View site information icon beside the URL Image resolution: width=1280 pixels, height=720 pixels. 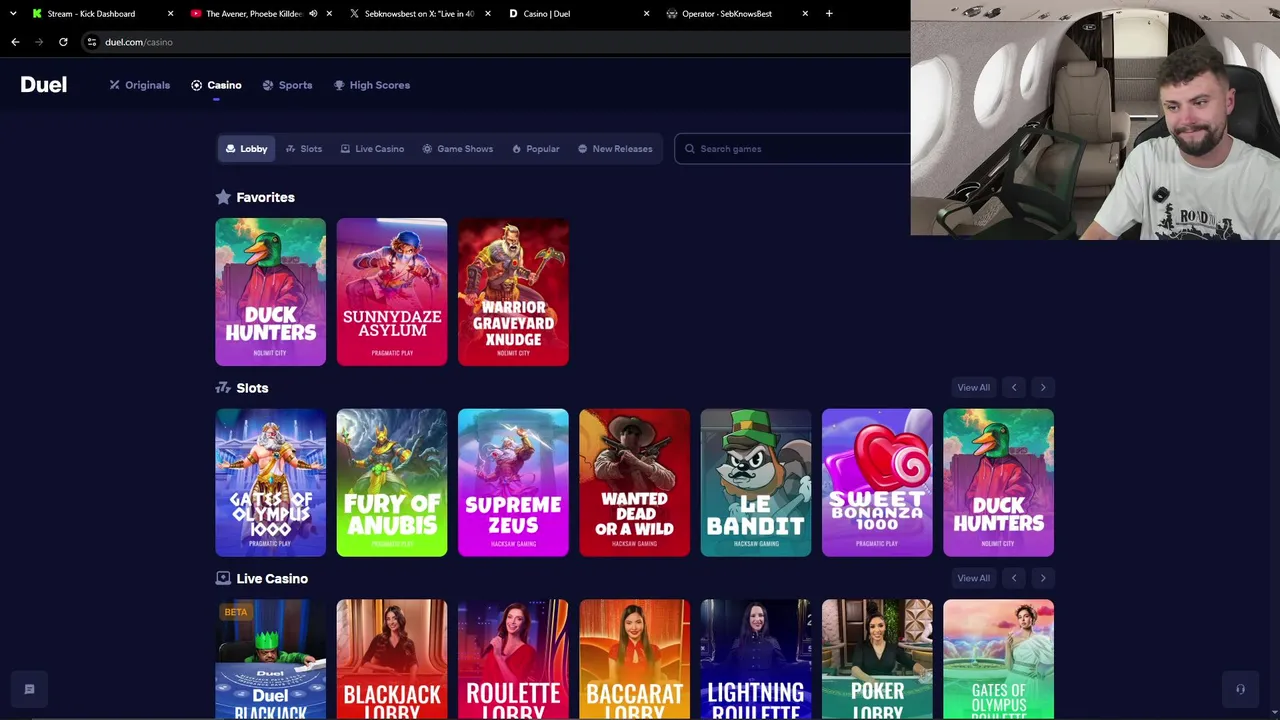pos(91,42)
